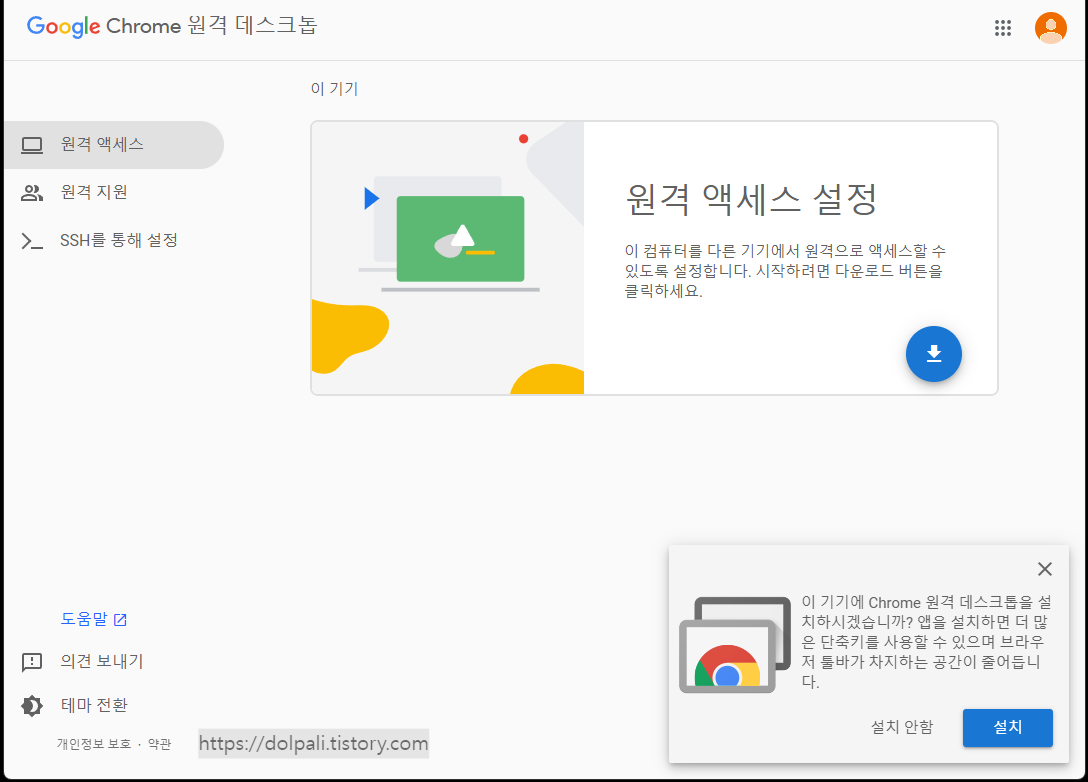
Task: Select 원격 액세스 in the sidebar
Action: 114,144
